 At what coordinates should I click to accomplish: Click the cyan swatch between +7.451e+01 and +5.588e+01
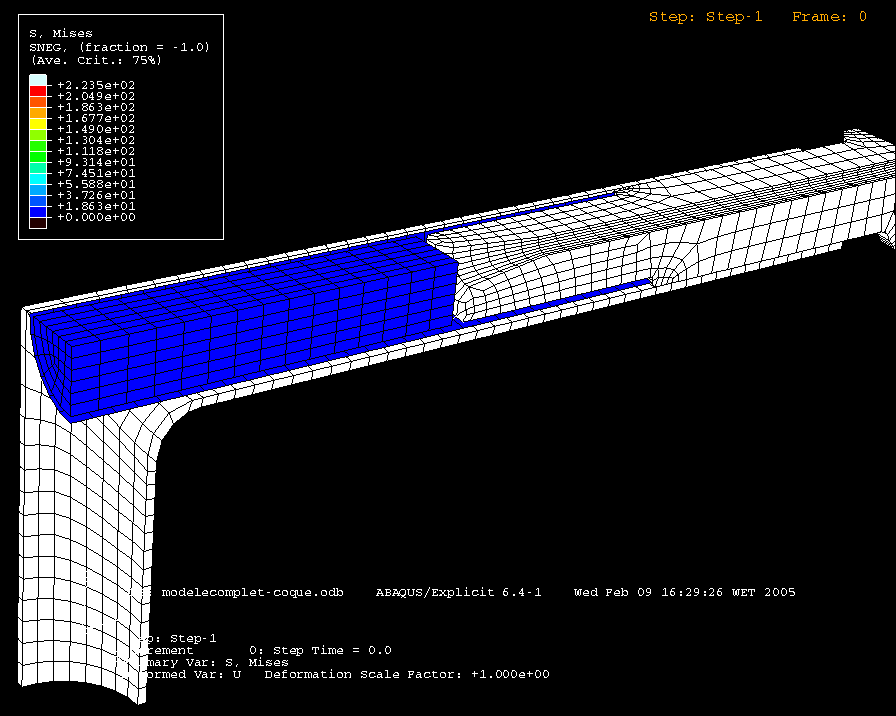point(38,179)
